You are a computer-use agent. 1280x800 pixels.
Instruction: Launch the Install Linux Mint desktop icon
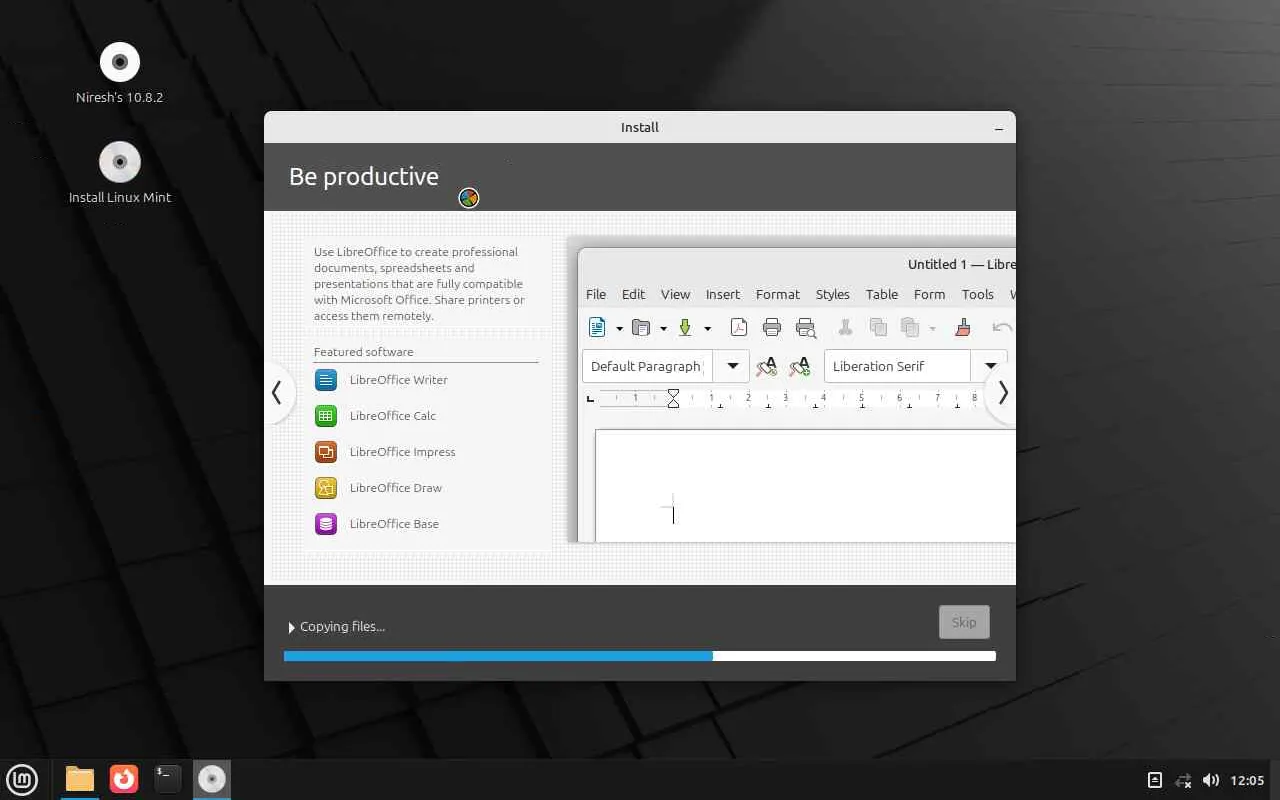point(120,162)
